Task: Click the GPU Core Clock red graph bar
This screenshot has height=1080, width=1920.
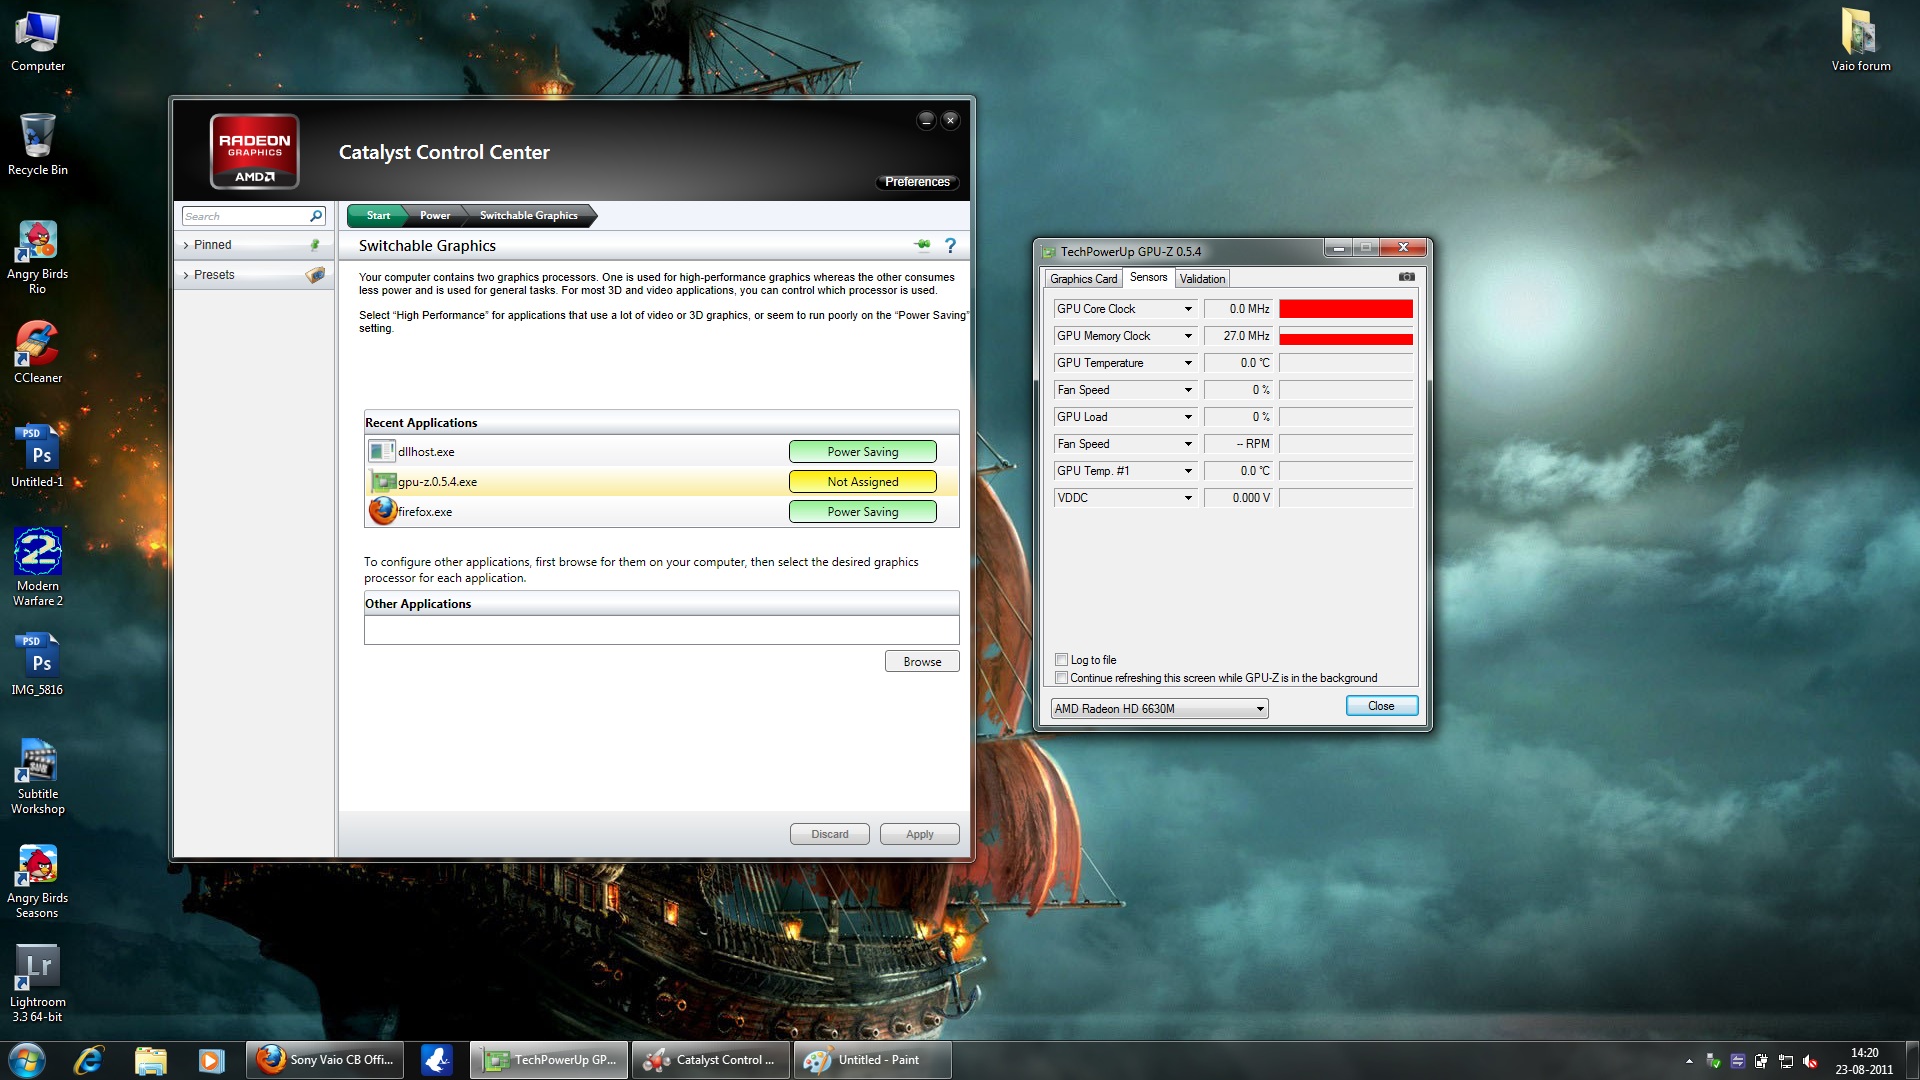Action: click(1346, 309)
